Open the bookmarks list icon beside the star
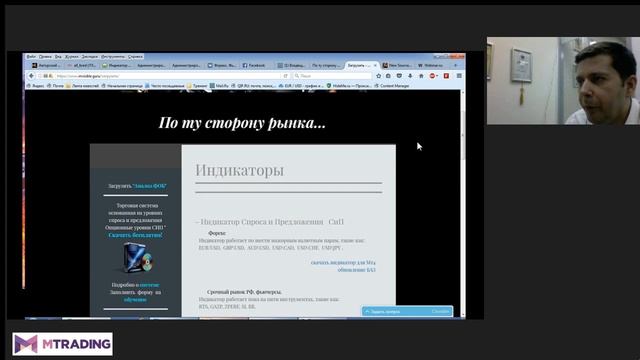 [388, 76]
